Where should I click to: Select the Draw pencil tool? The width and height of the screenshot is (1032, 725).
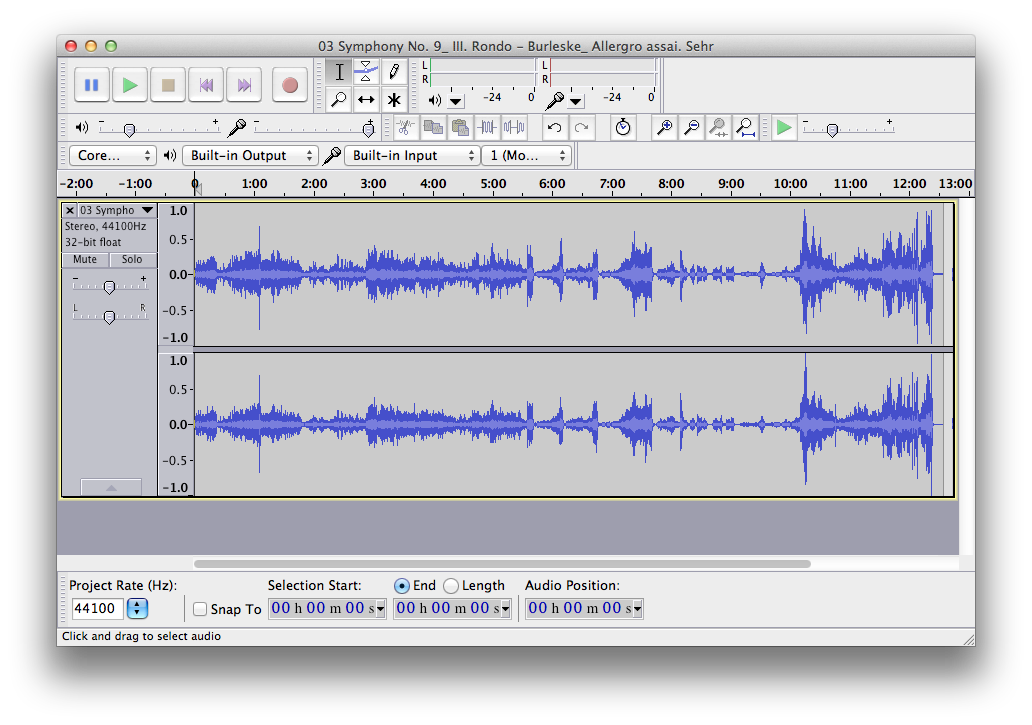[394, 71]
